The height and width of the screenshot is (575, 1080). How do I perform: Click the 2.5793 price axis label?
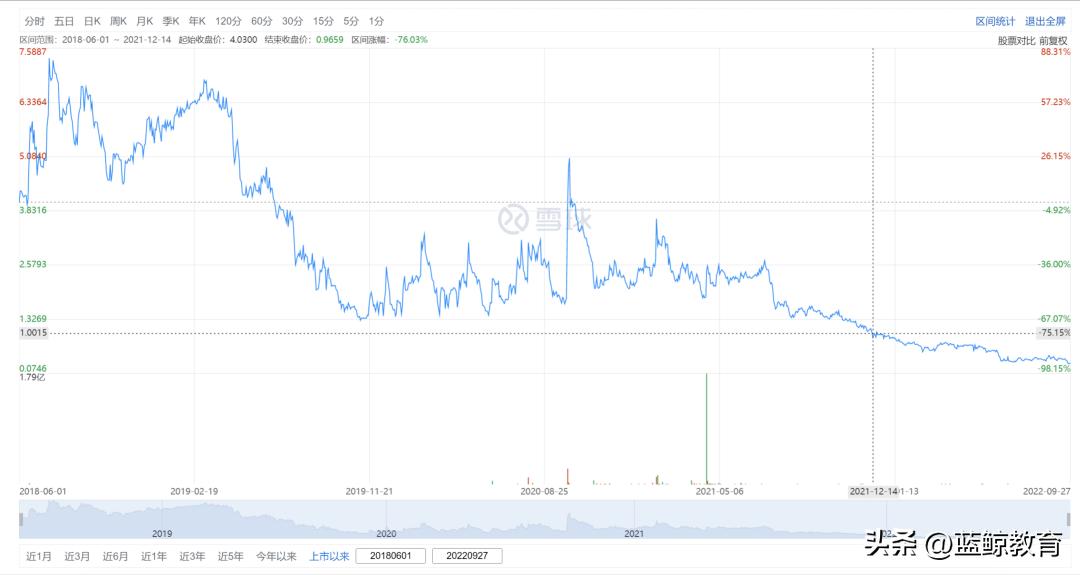click(x=33, y=264)
